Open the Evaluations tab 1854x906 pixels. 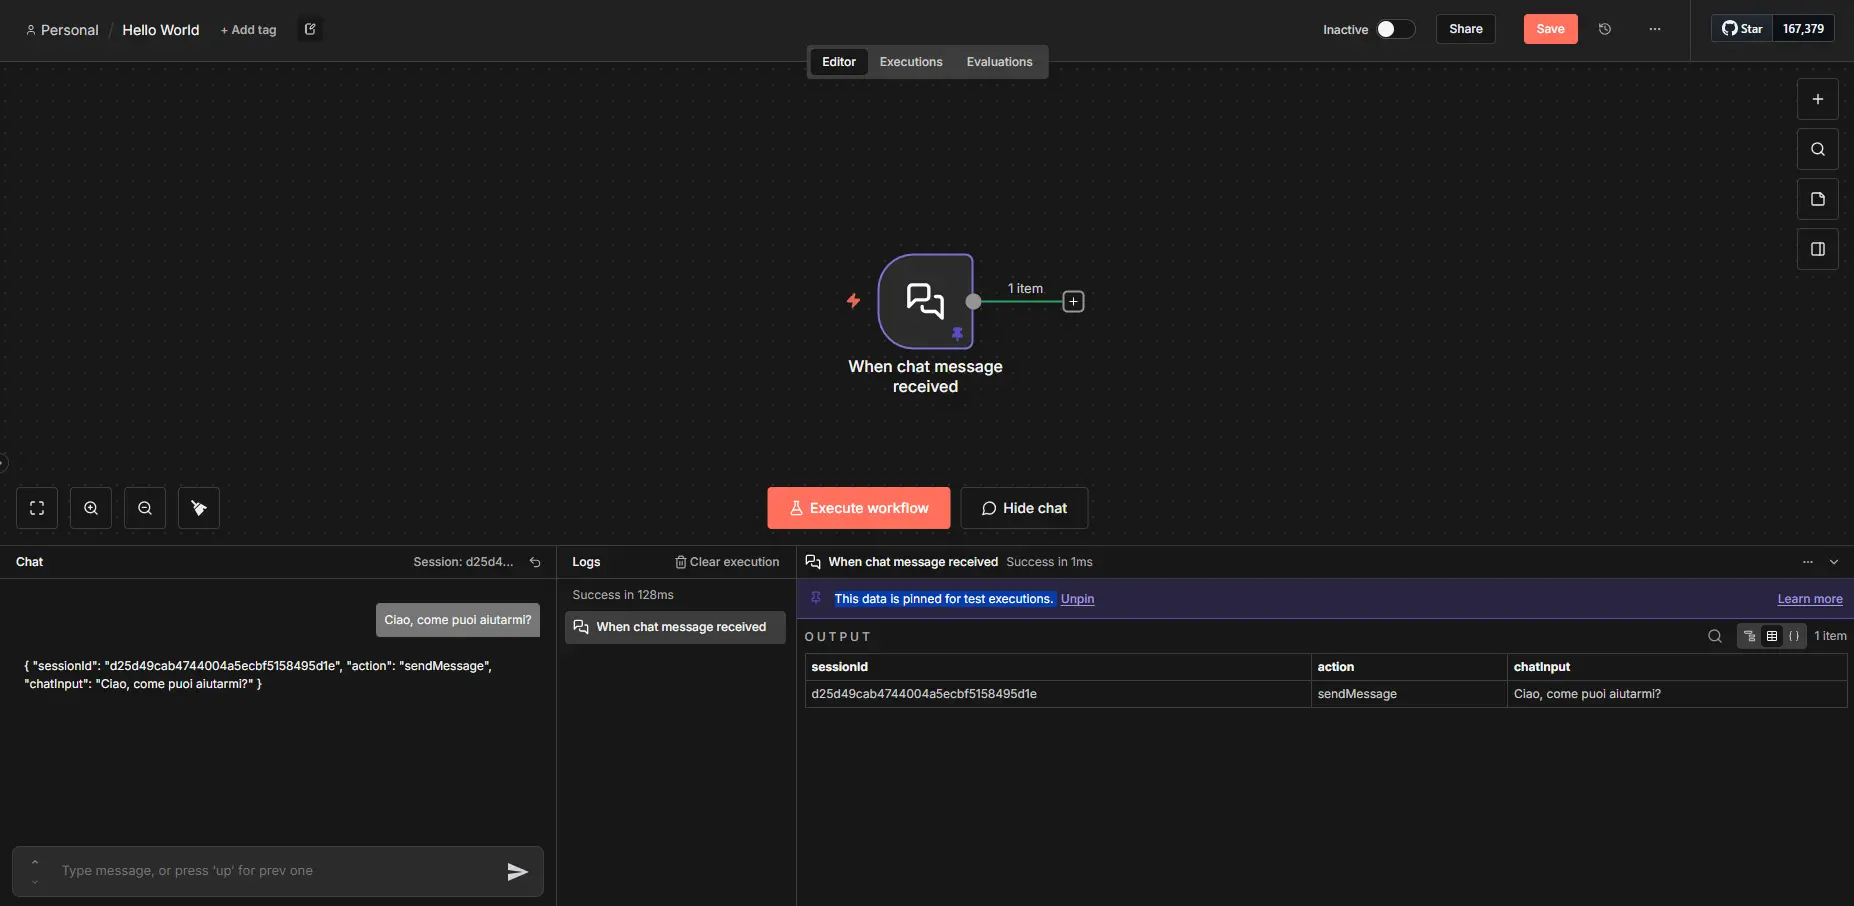tap(999, 62)
